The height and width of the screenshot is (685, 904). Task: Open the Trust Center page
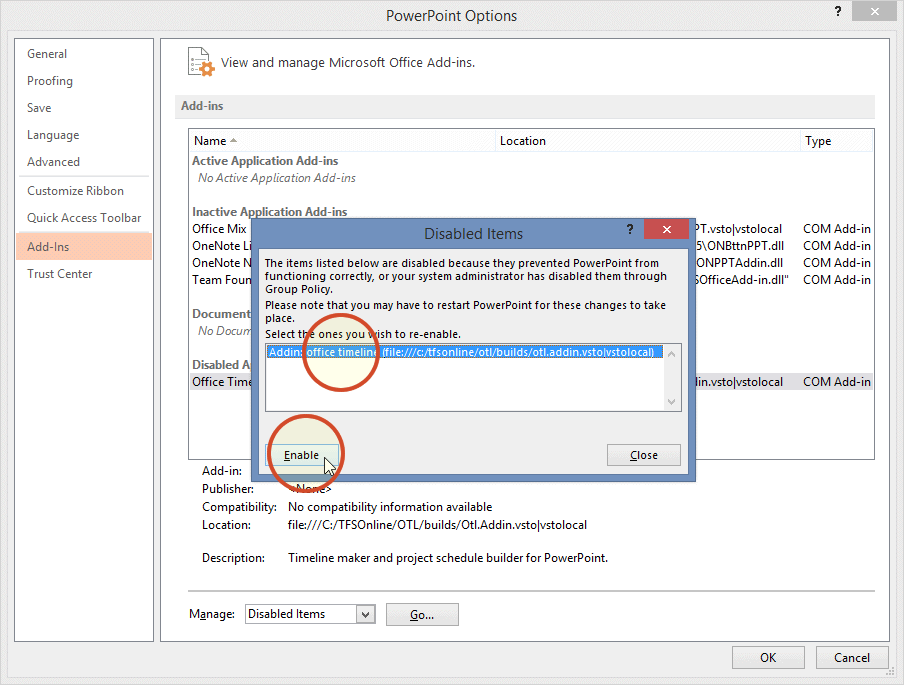(x=58, y=273)
